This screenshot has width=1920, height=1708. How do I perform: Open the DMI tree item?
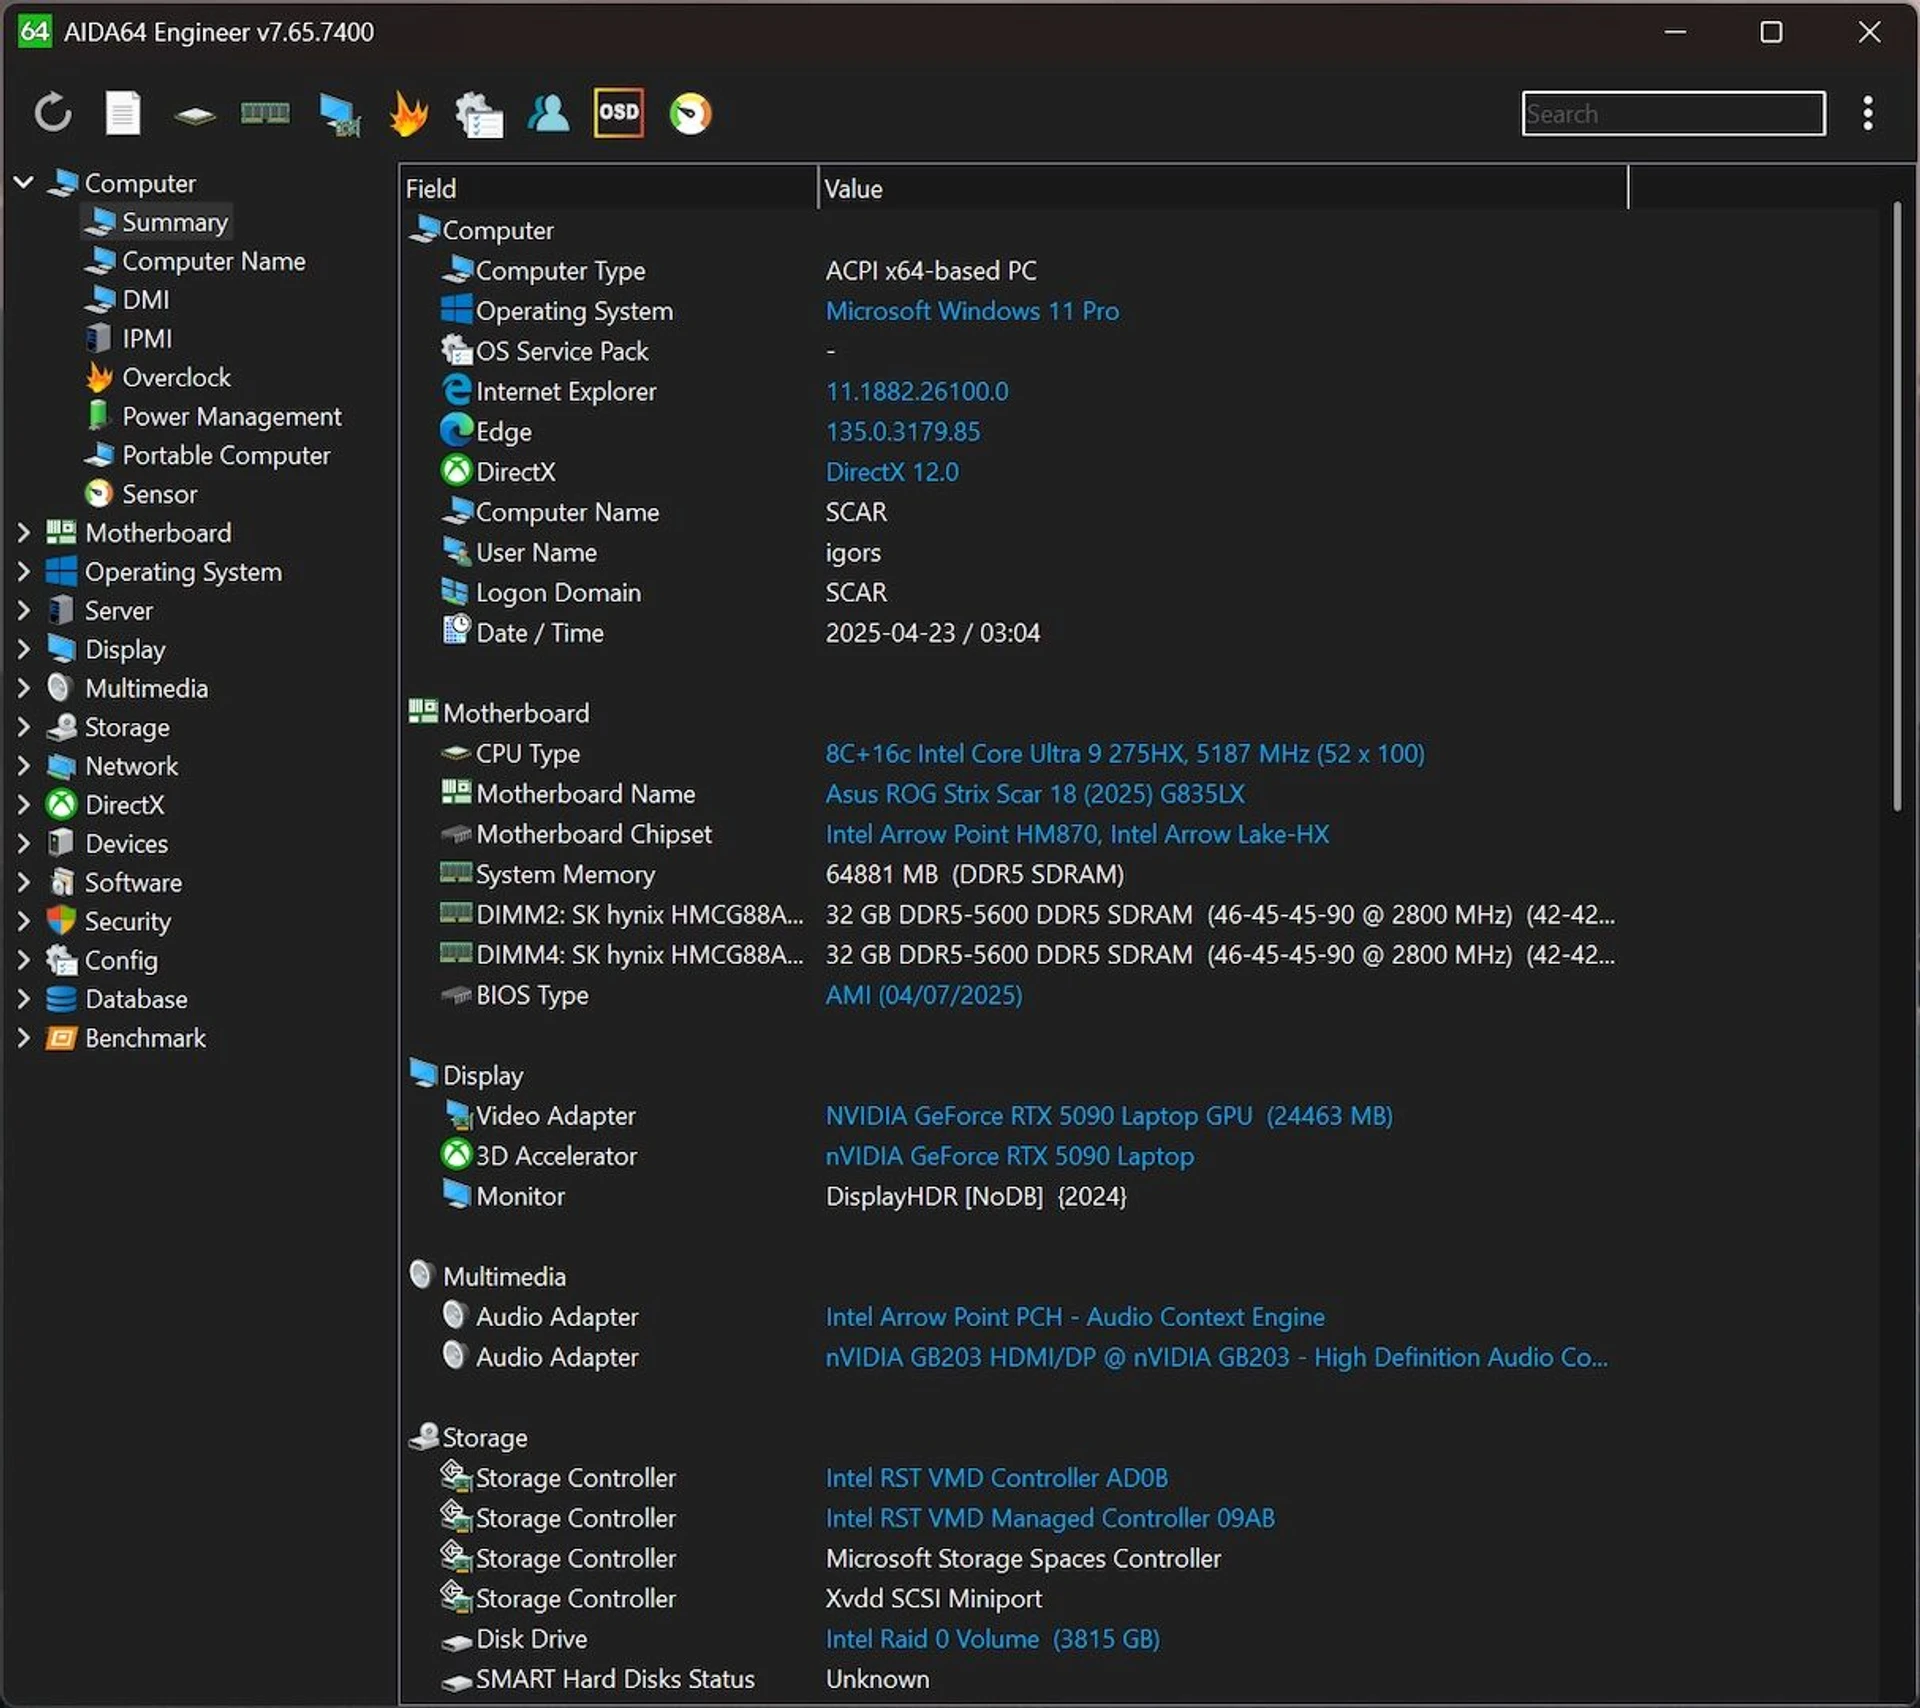coord(127,299)
